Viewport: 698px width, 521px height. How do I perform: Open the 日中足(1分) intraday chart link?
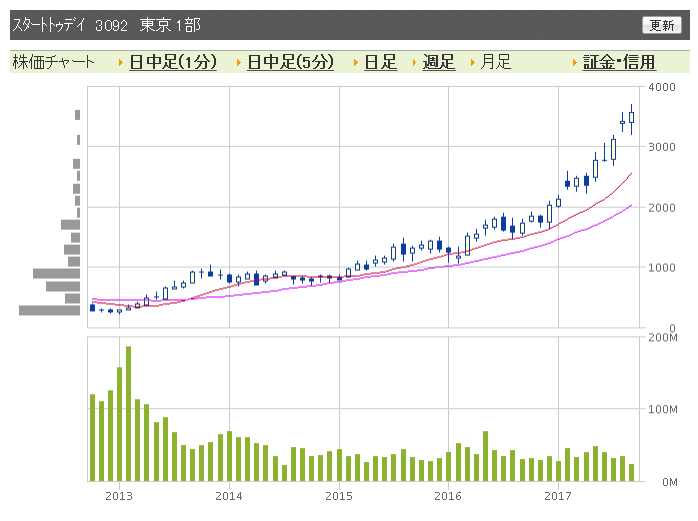(173, 62)
